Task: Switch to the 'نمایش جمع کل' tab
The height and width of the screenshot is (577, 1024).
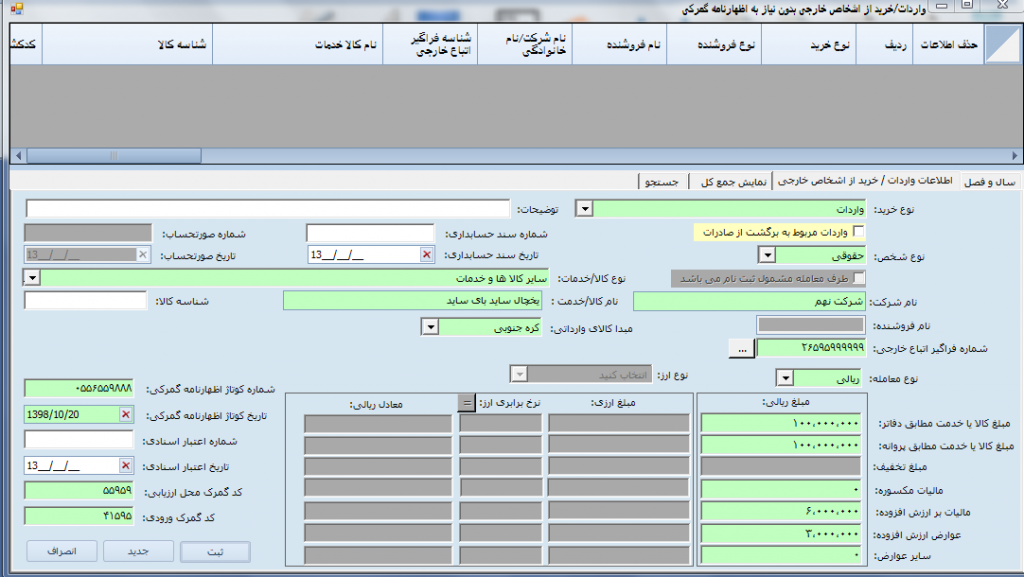Action: coord(733,182)
